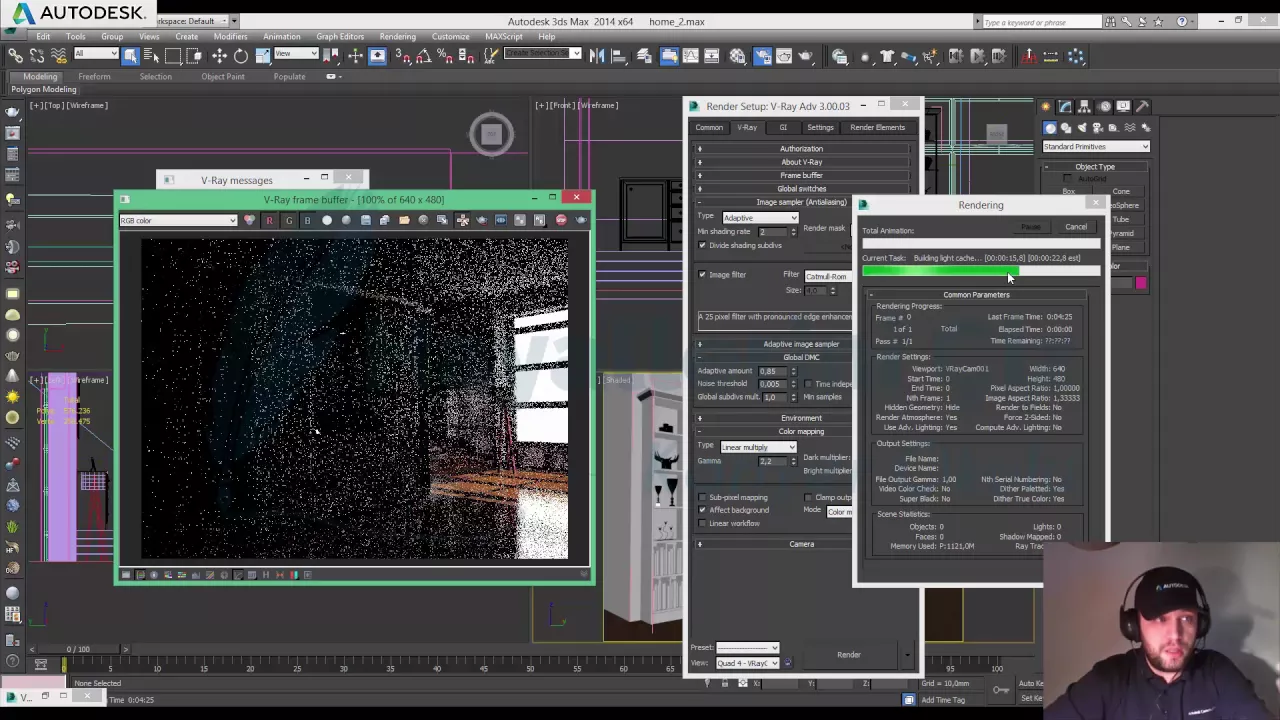Viewport: 1280px width, 720px height.
Task: Activate the Select and Move tool
Action: (x=219, y=56)
